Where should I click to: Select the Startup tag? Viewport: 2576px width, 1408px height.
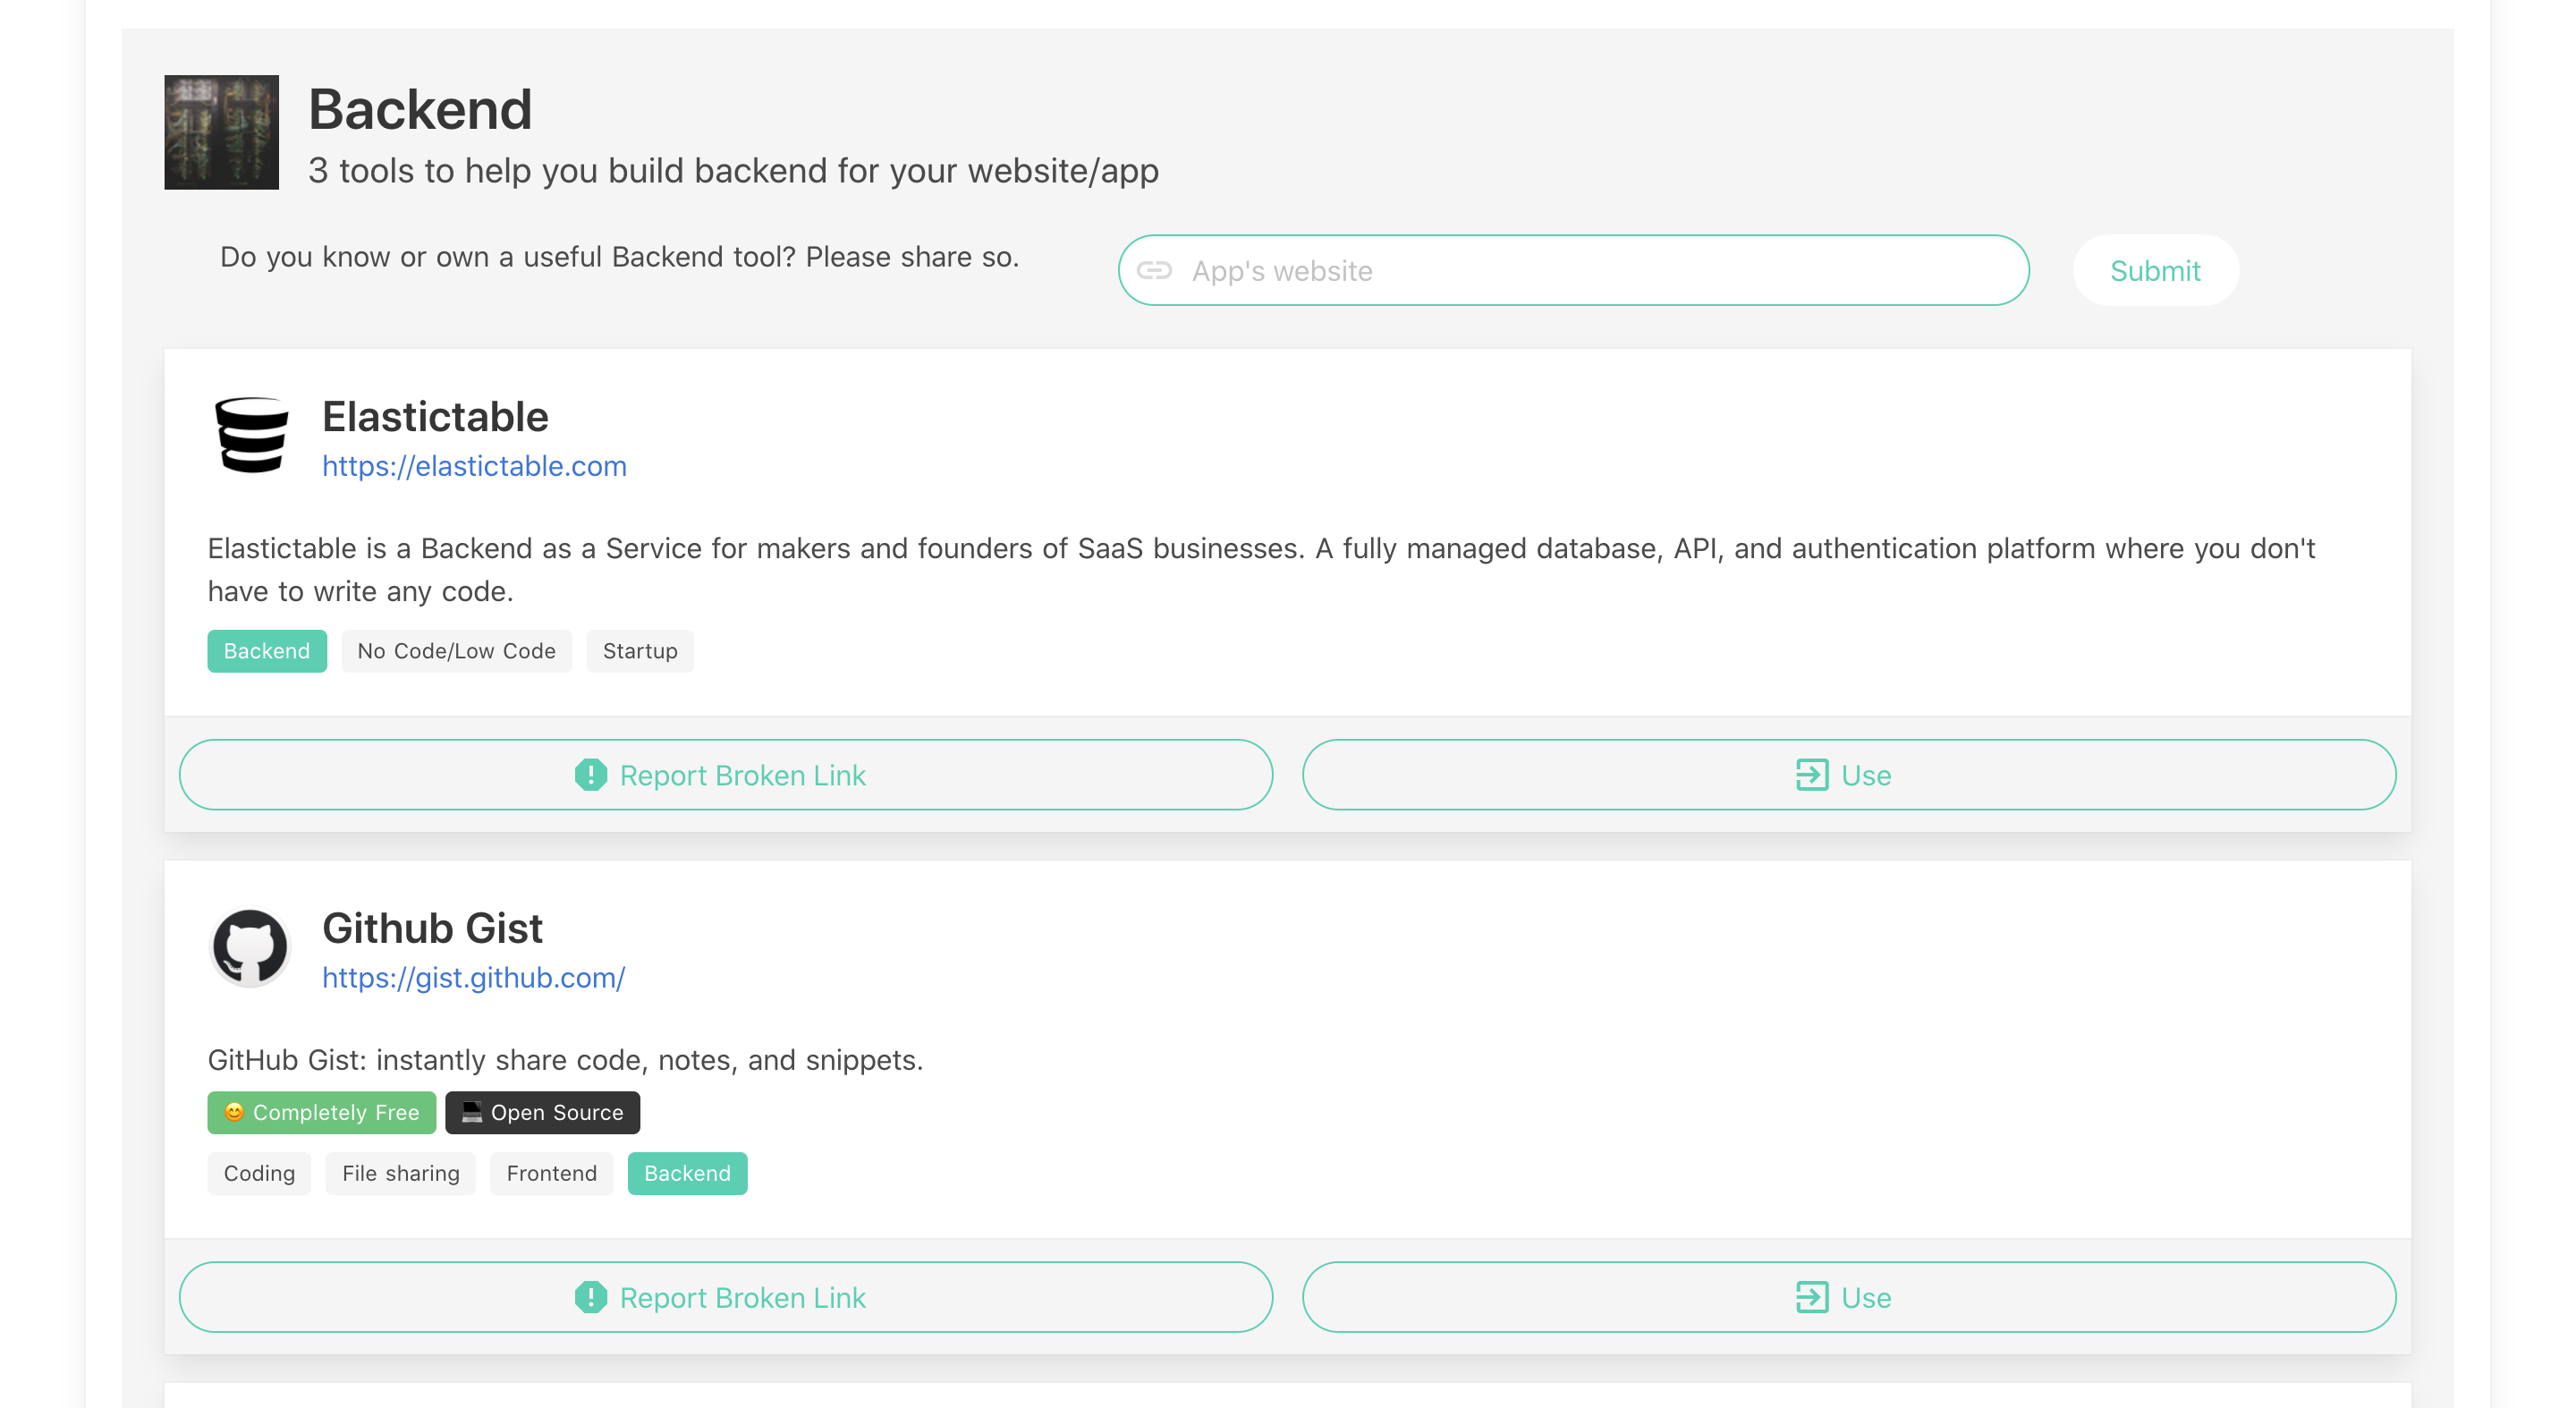tap(639, 651)
